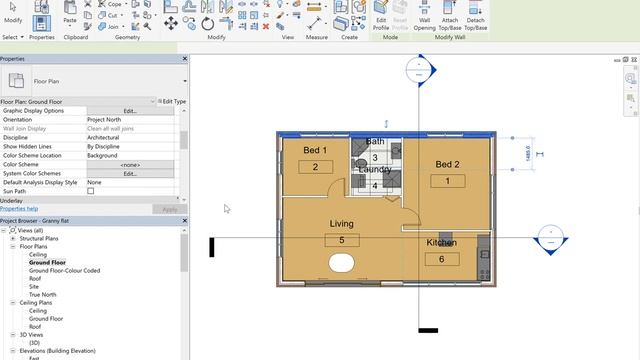This screenshot has width=640, height=360.
Task: Open the Site floor plan view
Action: pyautogui.click(x=34, y=287)
